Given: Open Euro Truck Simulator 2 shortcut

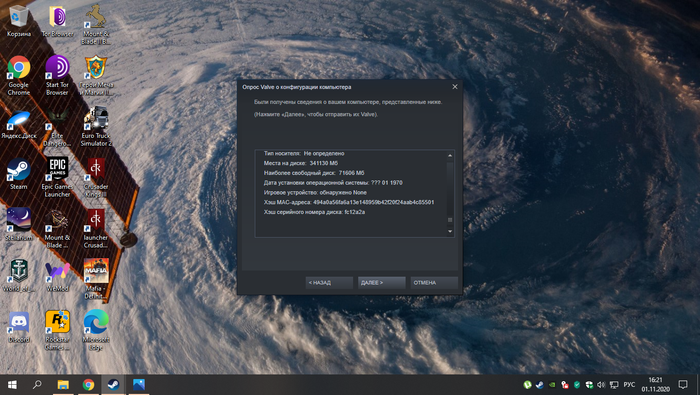Looking at the screenshot, I should pos(96,126).
